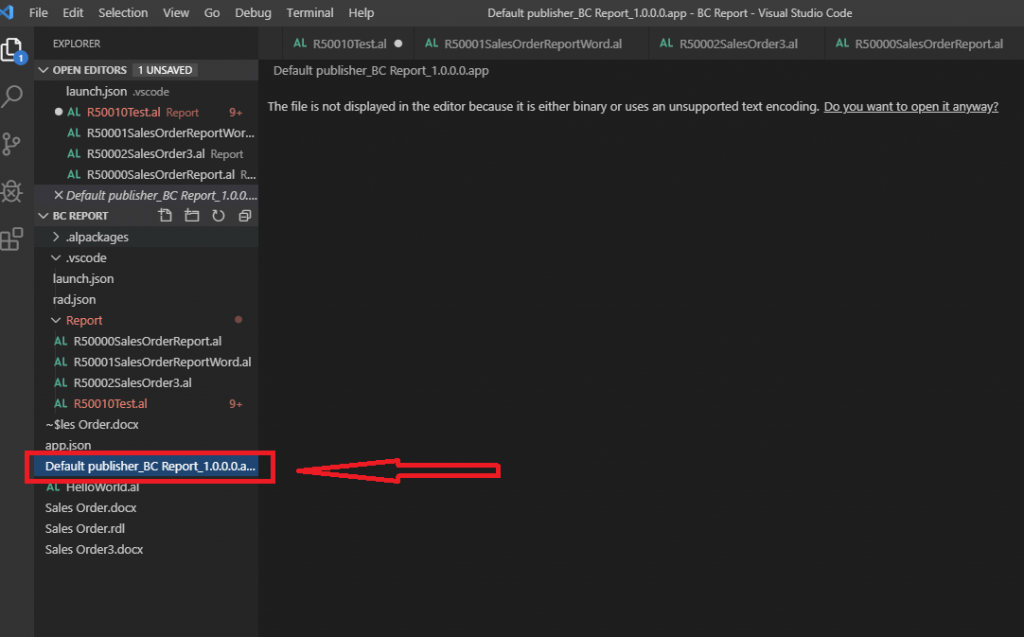Open the Terminal menu
The image size is (1024, 637).
[x=309, y=12]
